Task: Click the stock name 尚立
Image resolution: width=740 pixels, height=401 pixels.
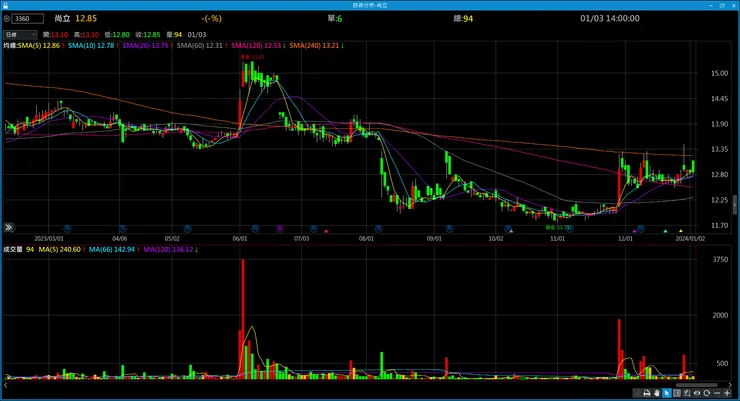Action: tap(62, 18)
